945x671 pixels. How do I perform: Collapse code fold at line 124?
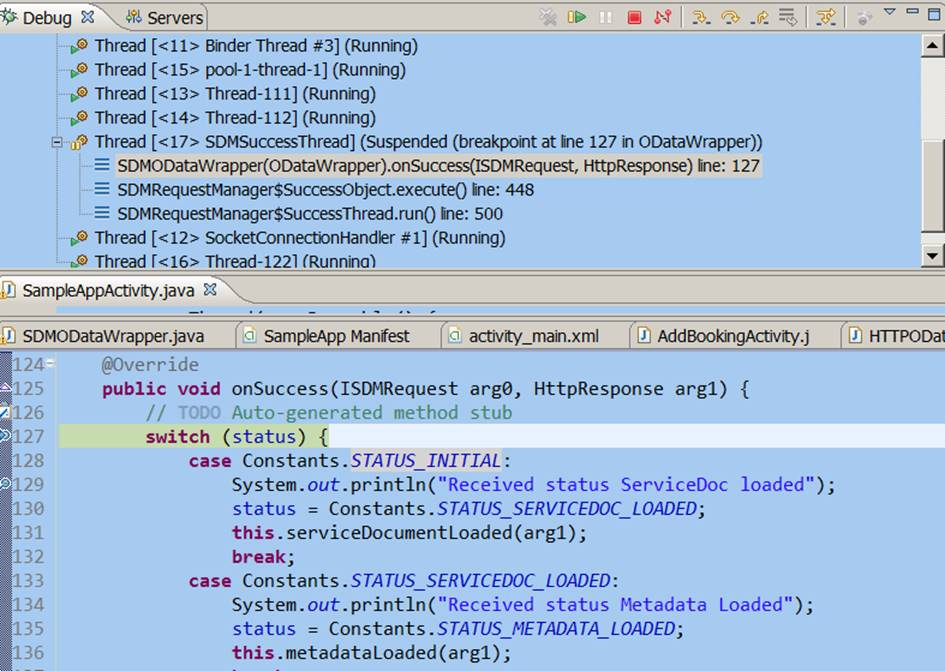pyautogui.click(x=51, y=363)
